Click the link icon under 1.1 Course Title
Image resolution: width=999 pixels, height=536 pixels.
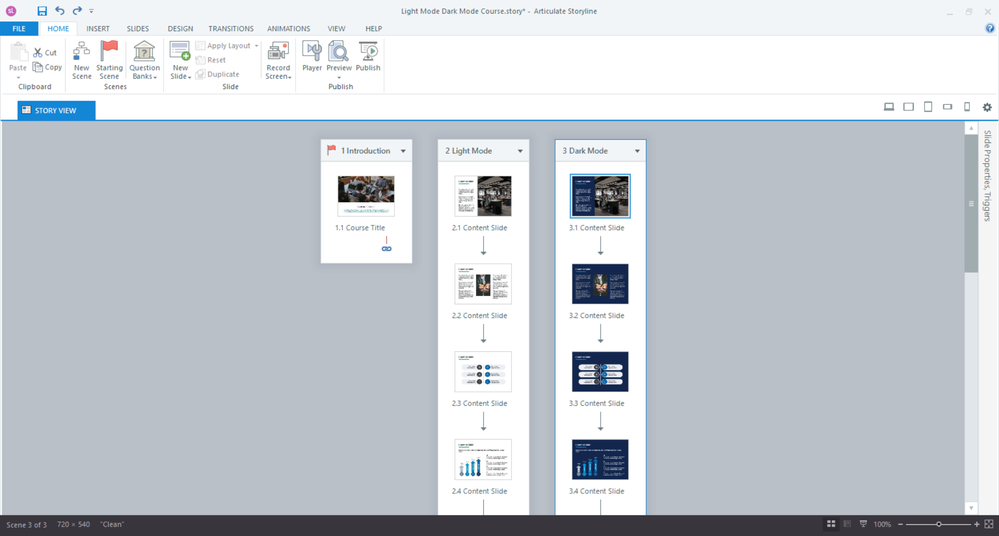click(387, 249)
